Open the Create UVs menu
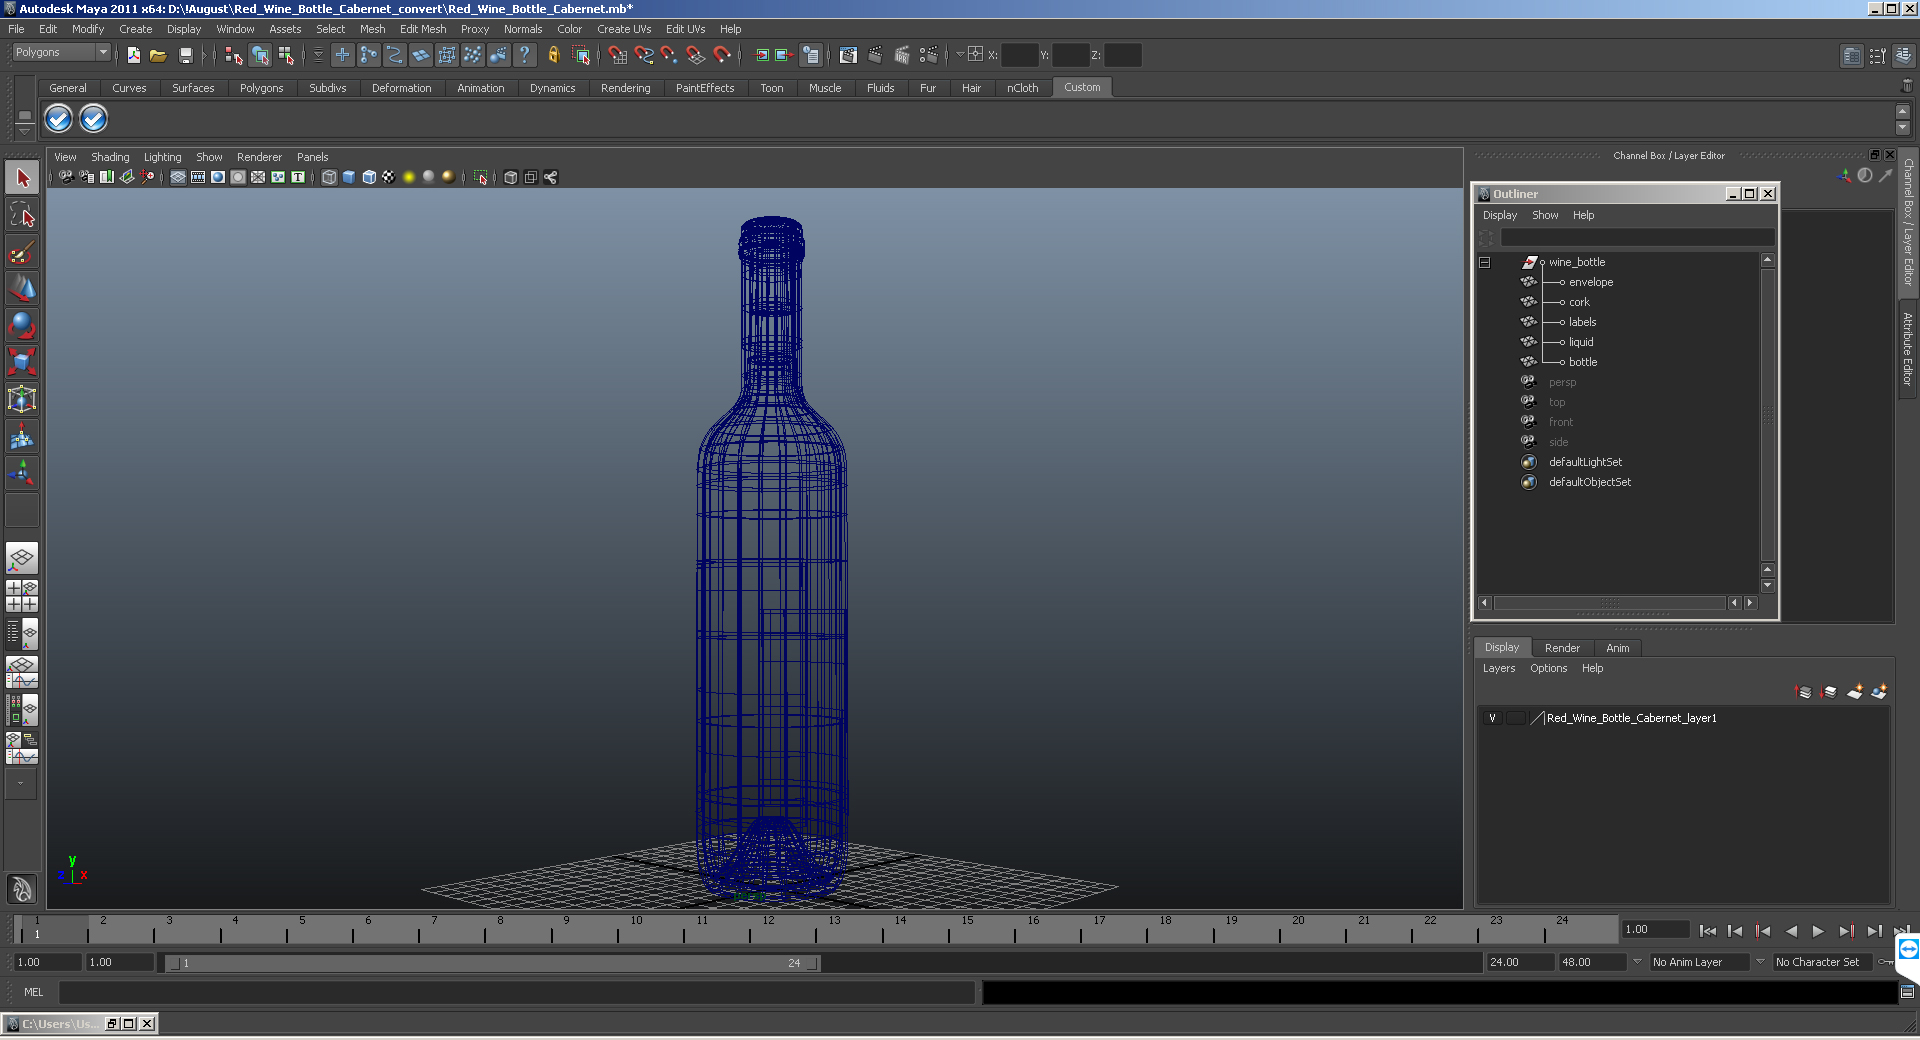 pyautogui.click(x=624, y=29)
